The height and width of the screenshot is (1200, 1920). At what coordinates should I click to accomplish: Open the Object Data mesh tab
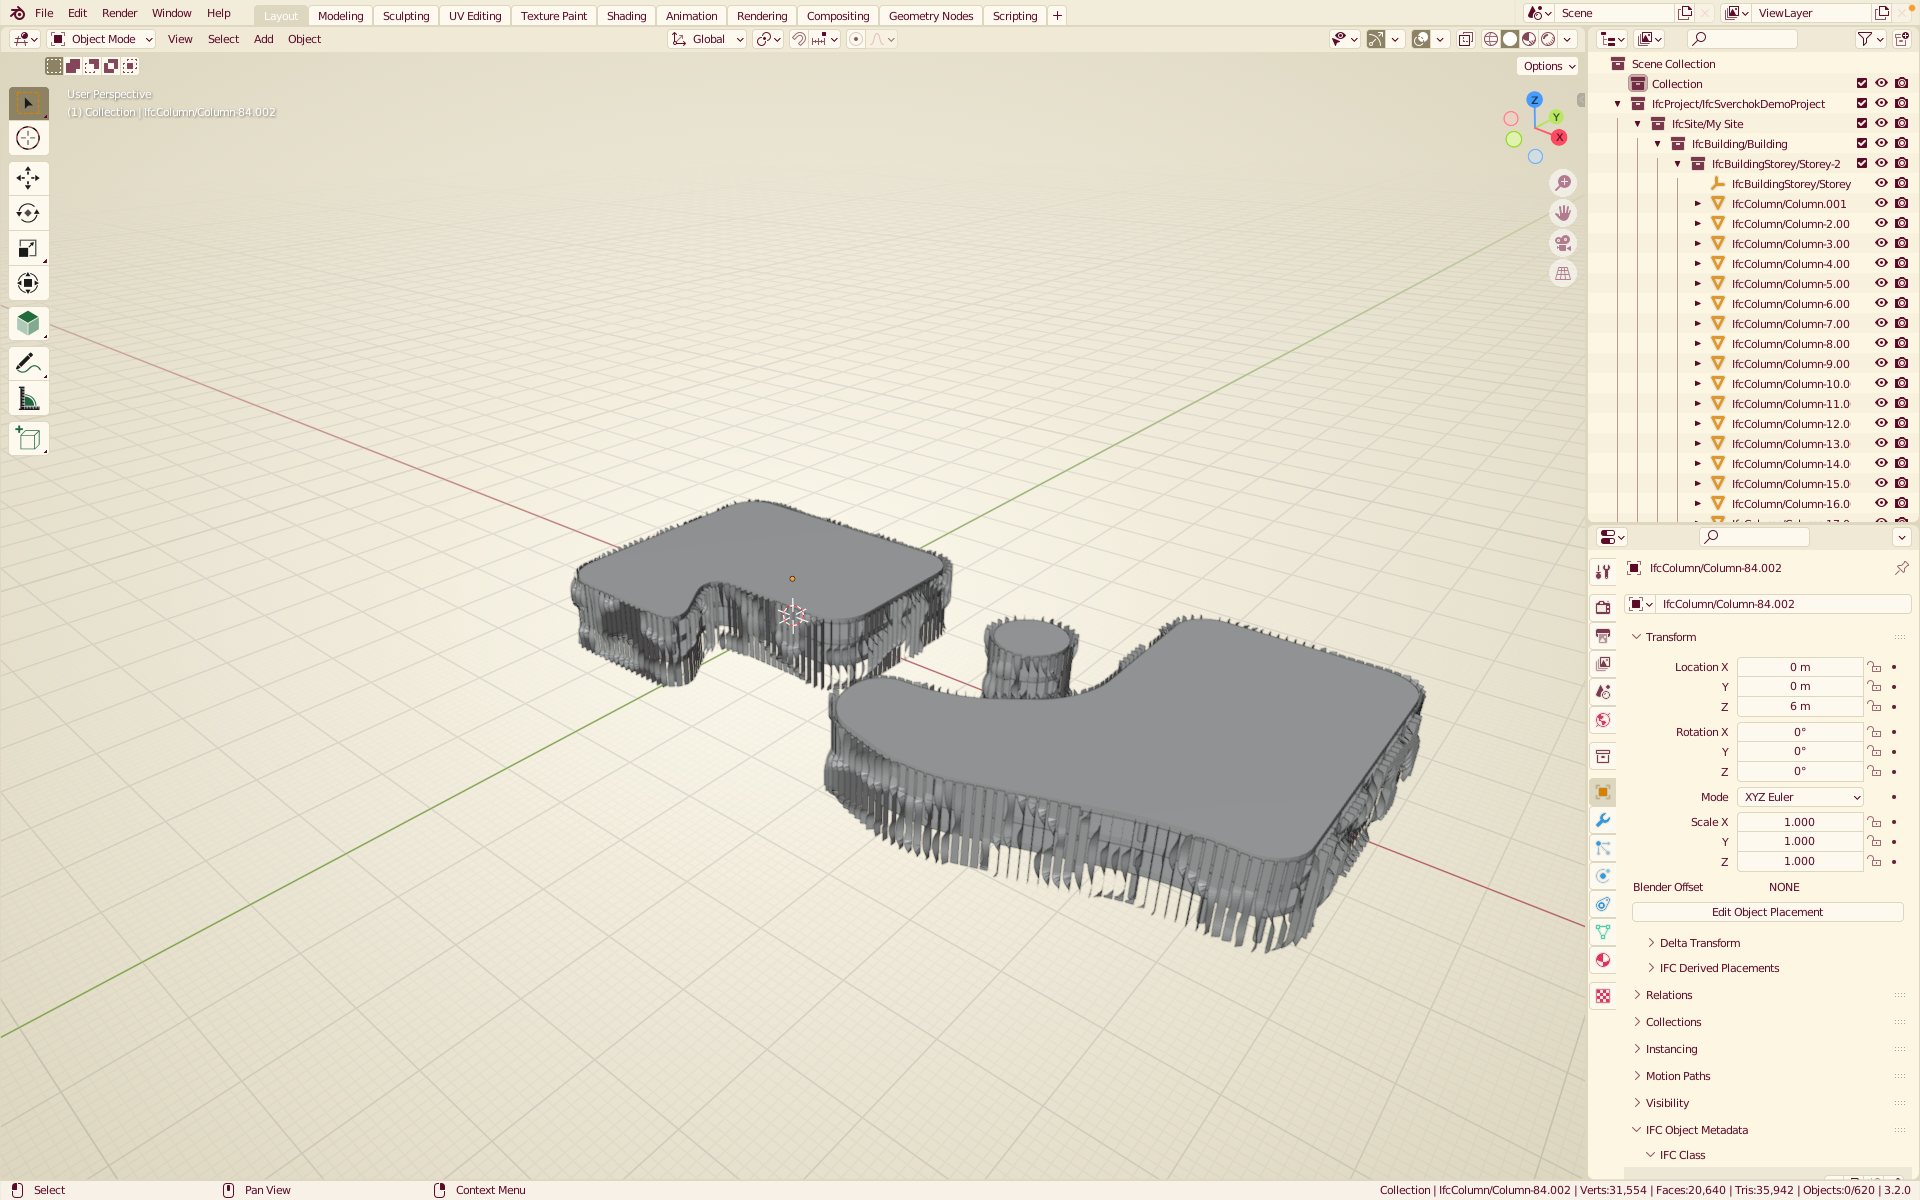point(1603,932)
